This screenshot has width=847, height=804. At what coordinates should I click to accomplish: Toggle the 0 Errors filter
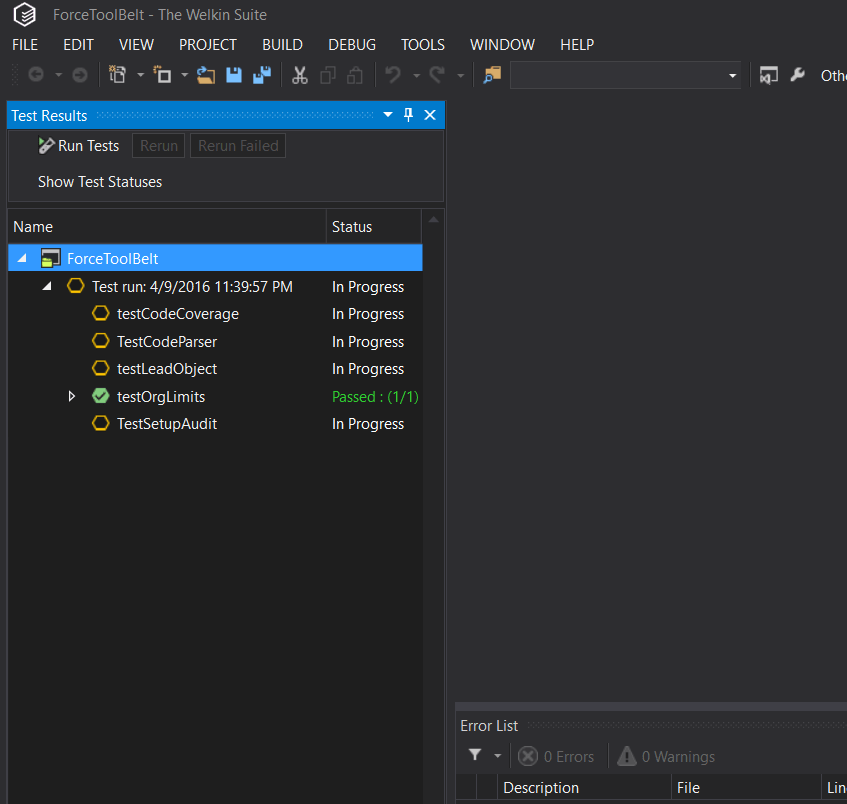556,756
